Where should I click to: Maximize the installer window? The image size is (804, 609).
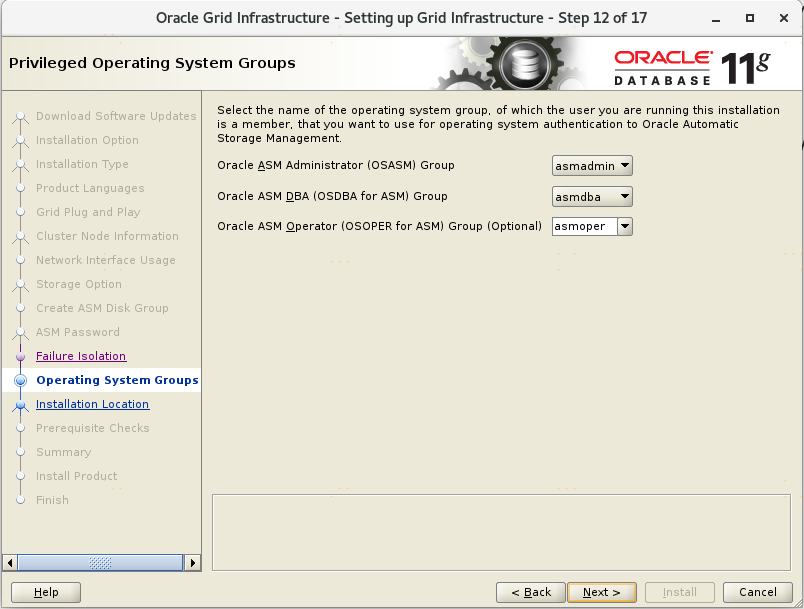click(x=750, y=18)
